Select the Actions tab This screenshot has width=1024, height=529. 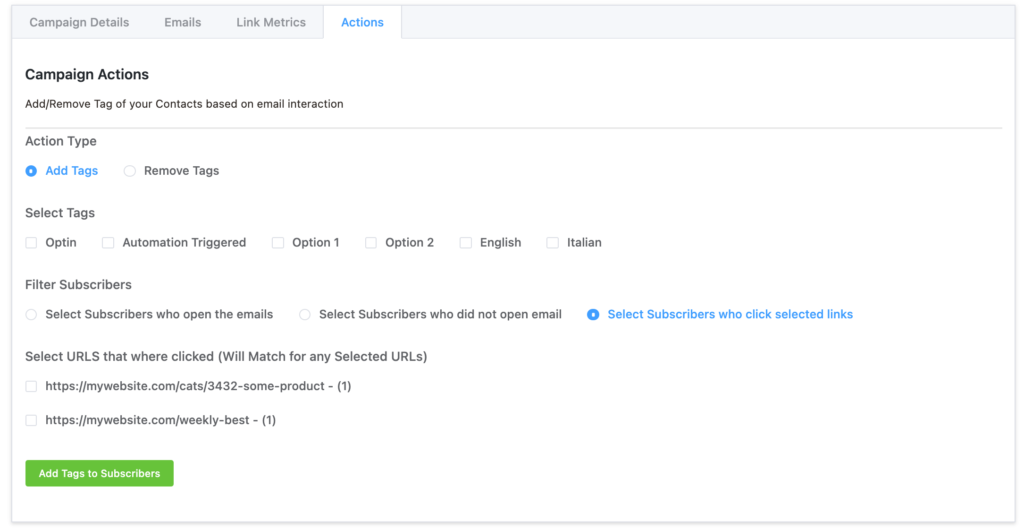[x=362, y=22]
